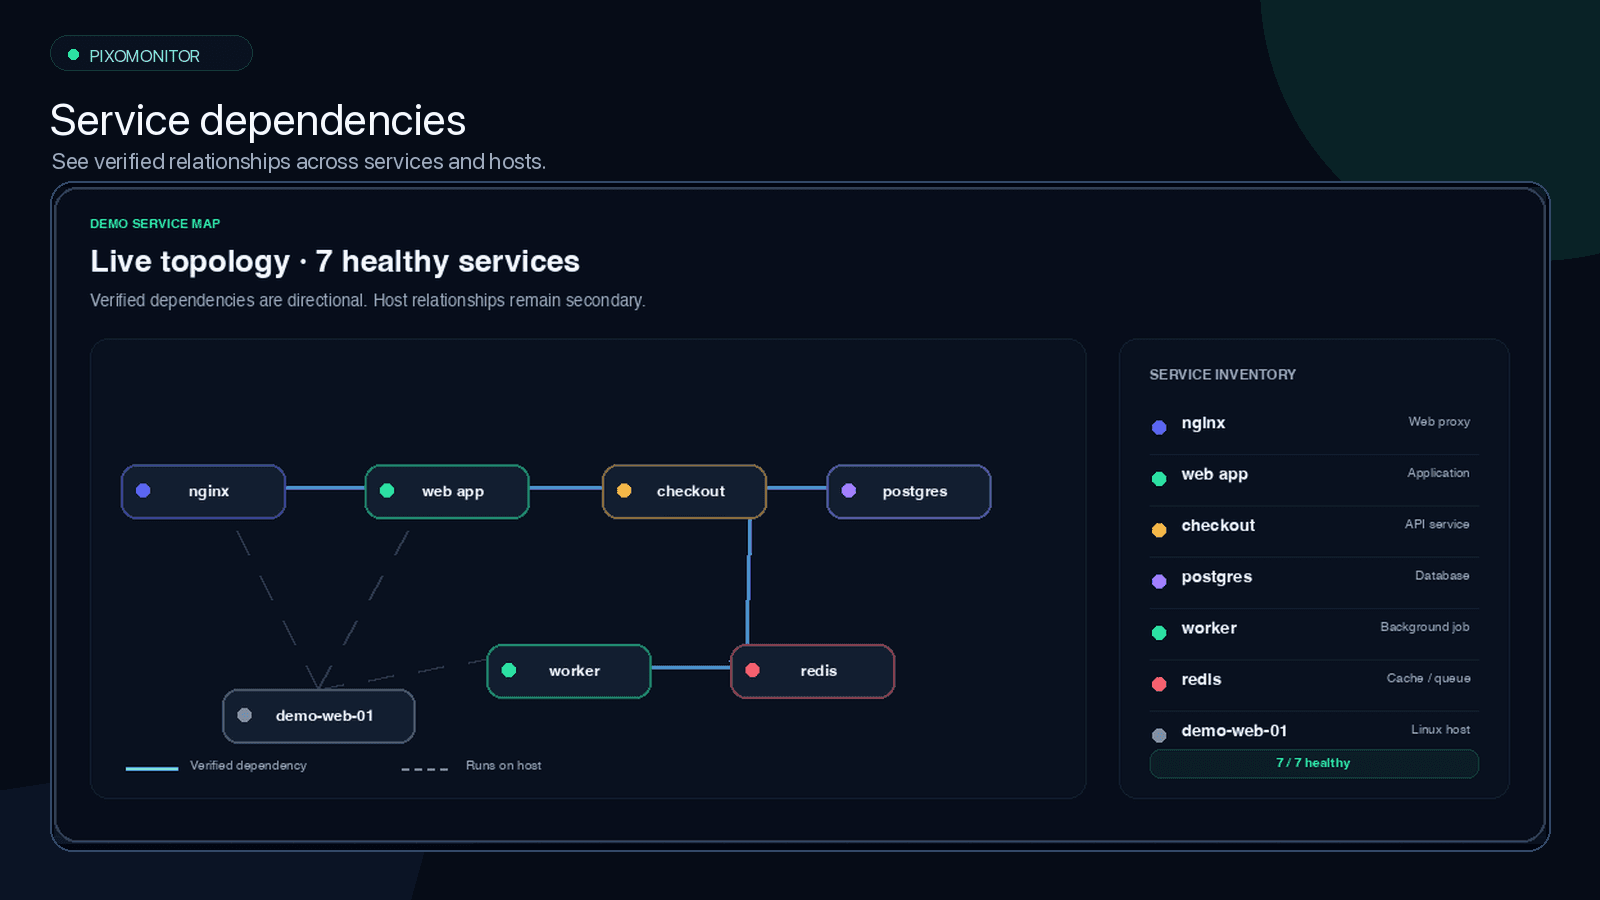The width and height of the screenshot is (1600, 900).
Task: Click the Service dependencies page title
Action: (258, 121)
